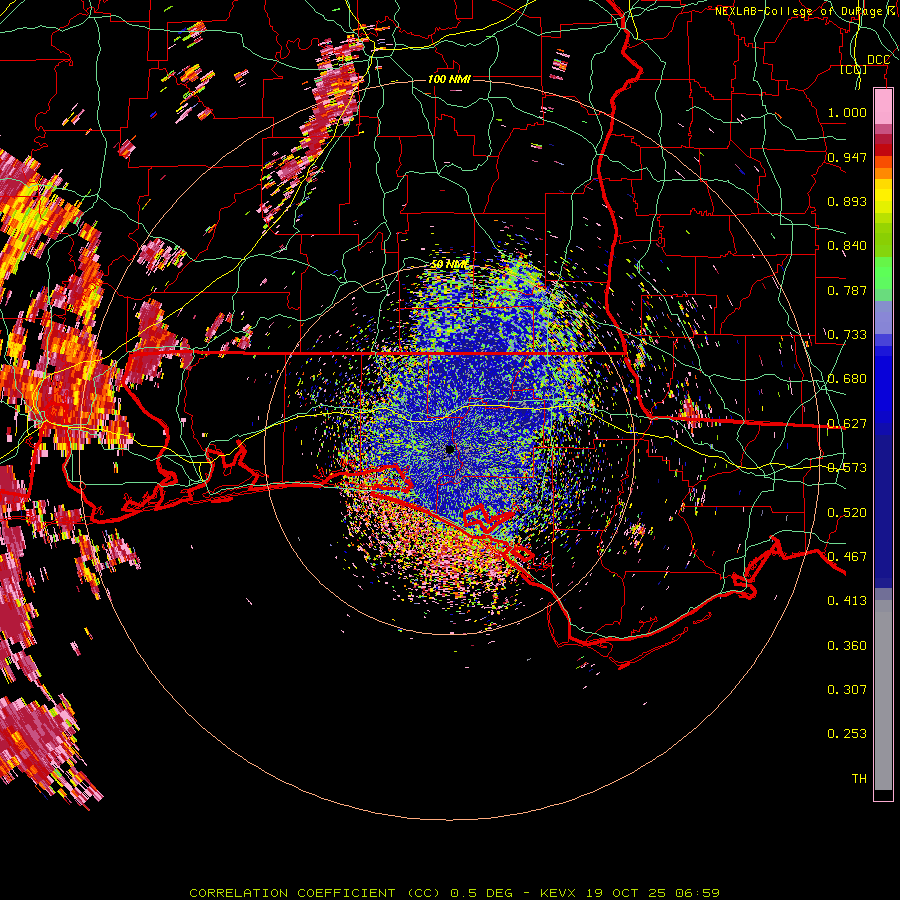Image resolution: width=900 pixels, height=900 pixels.
Task: Select the 0.627 value on the color scale
Action: [847, 424]
